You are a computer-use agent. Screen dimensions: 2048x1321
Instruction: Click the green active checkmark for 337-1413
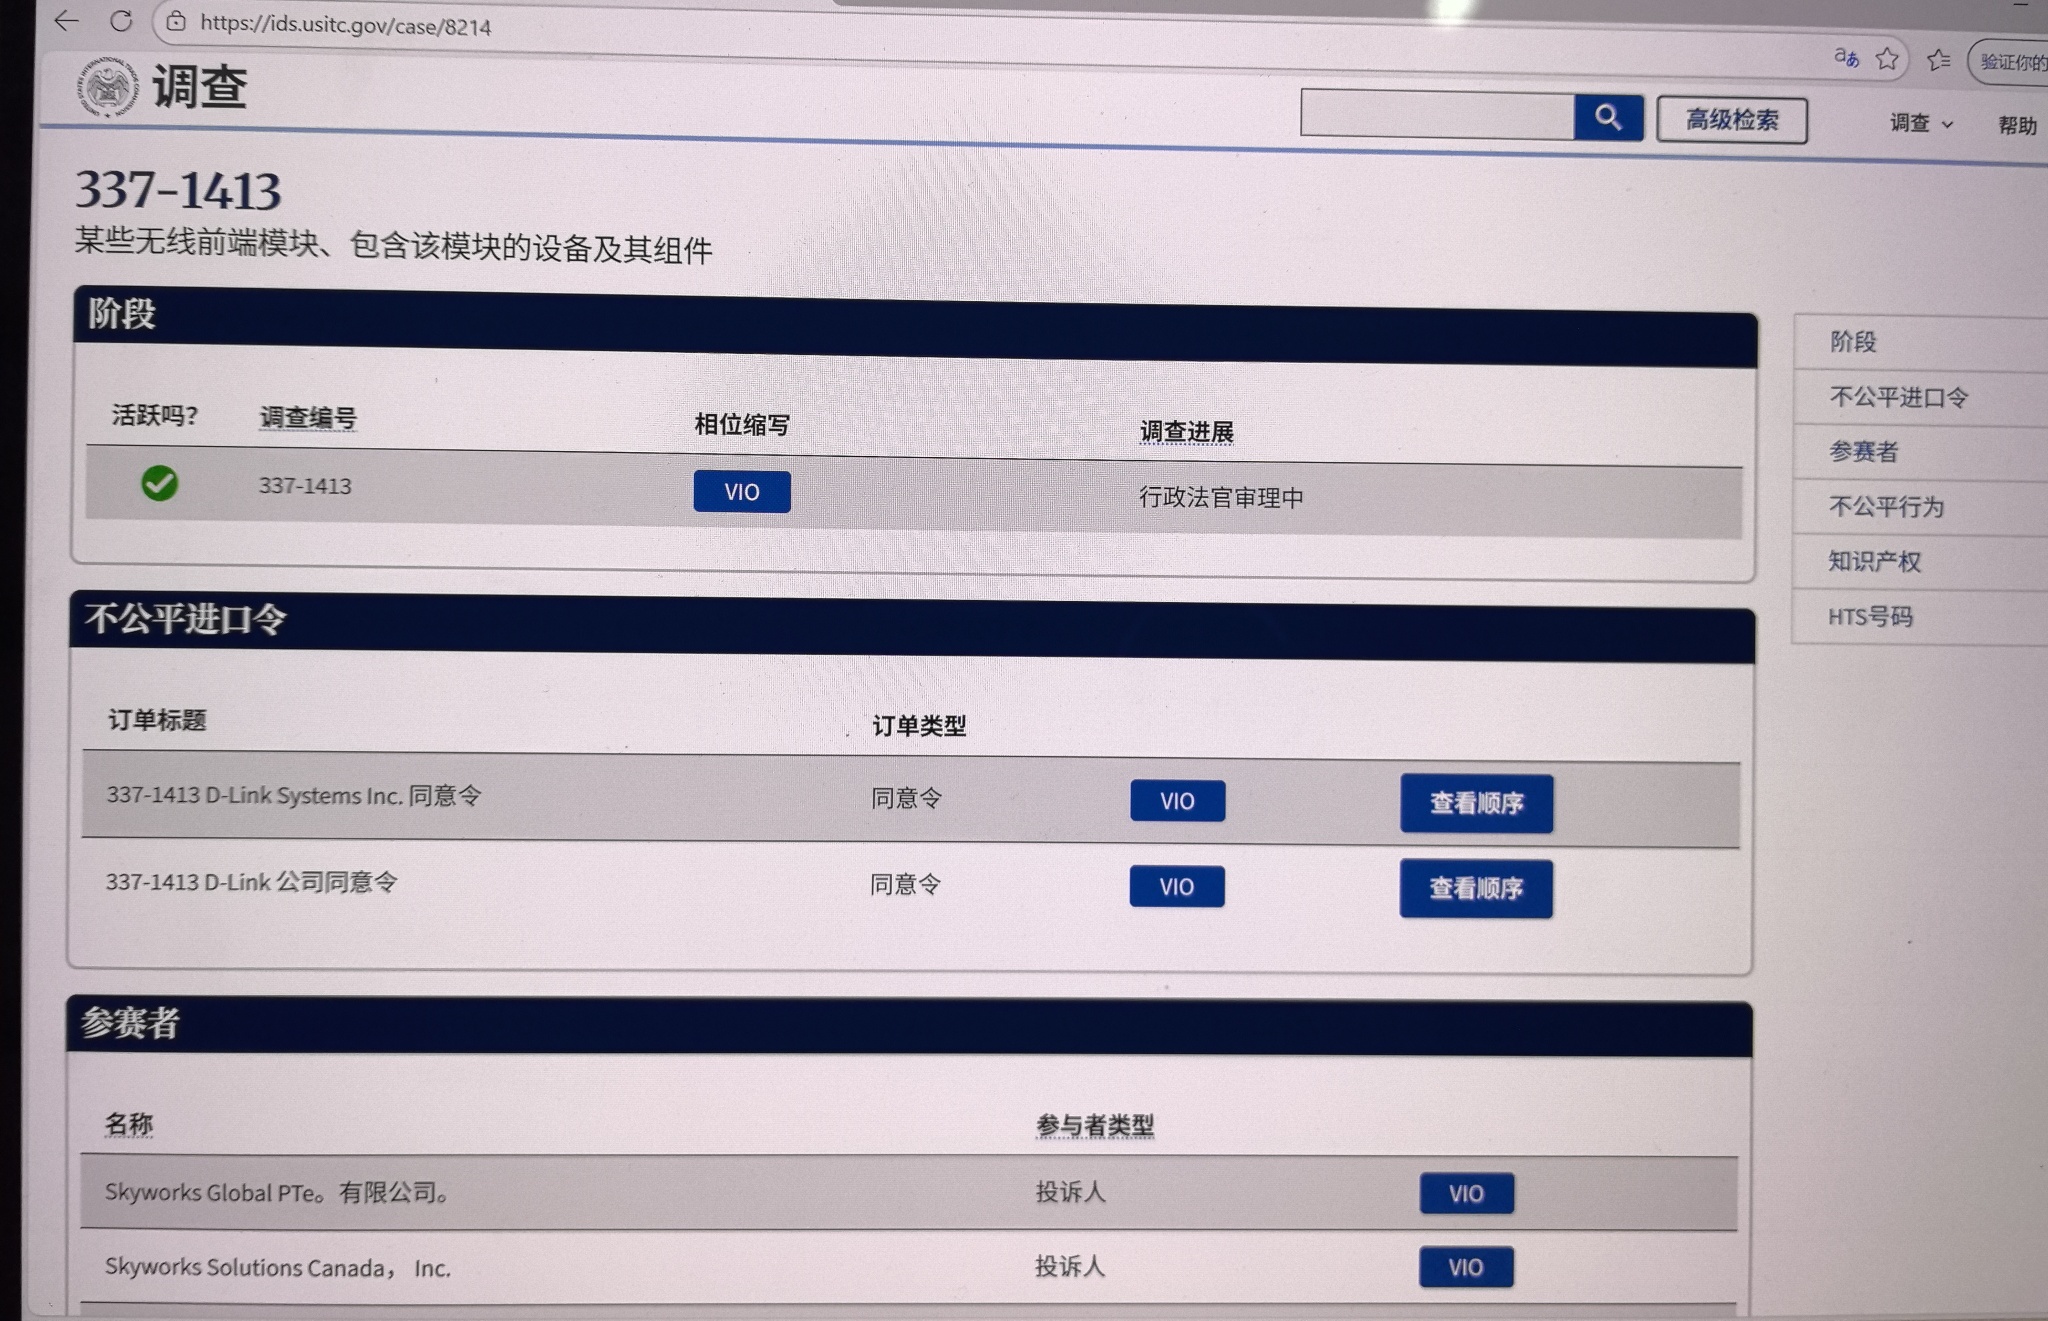[159, 484]
